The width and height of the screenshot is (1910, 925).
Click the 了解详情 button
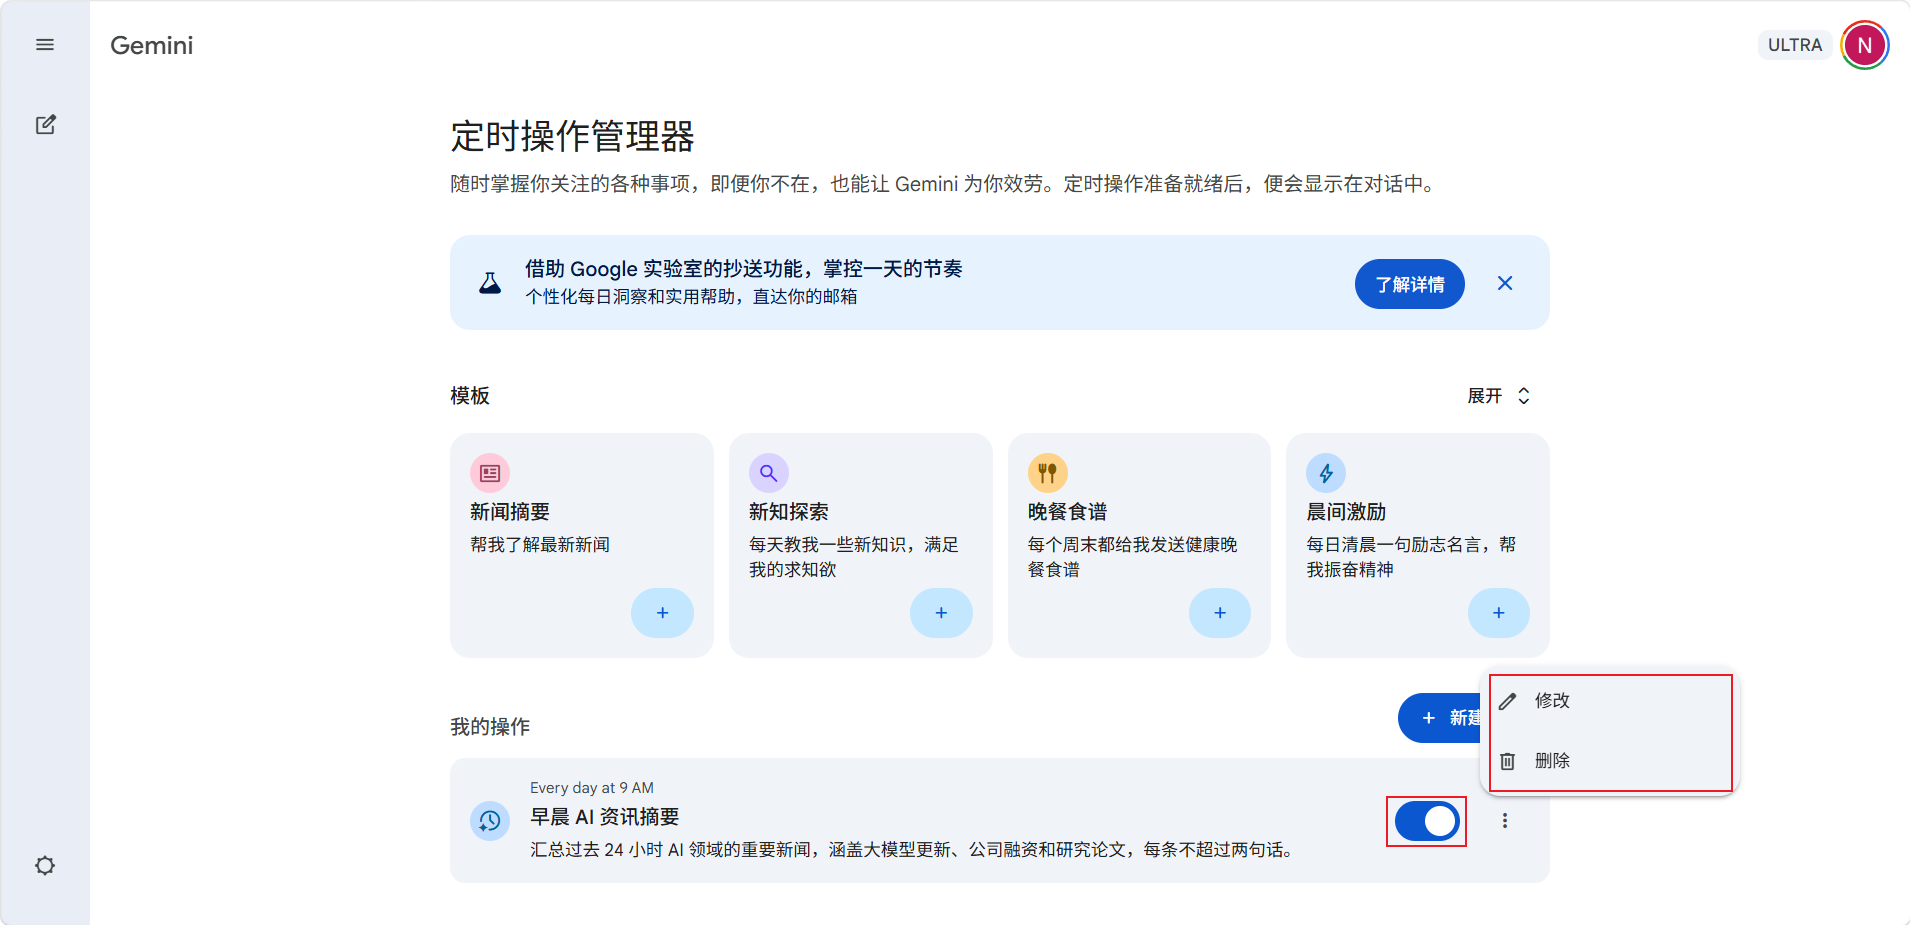coord(1409,284)
